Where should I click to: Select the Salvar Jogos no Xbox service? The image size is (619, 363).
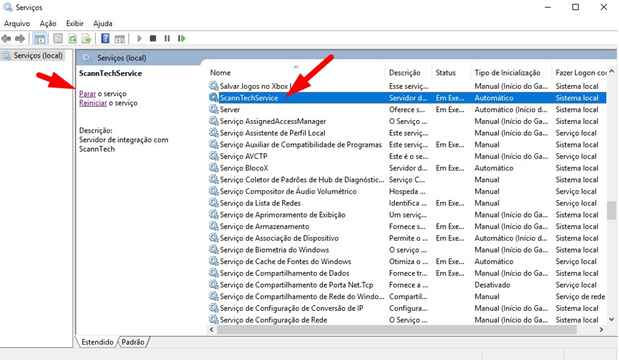click(x=407, y=86)
